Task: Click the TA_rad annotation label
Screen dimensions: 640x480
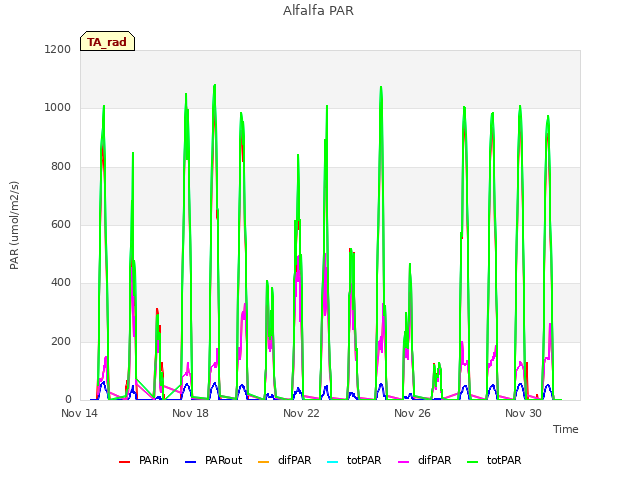Action: pyautogui.click(x=107, y=41)
